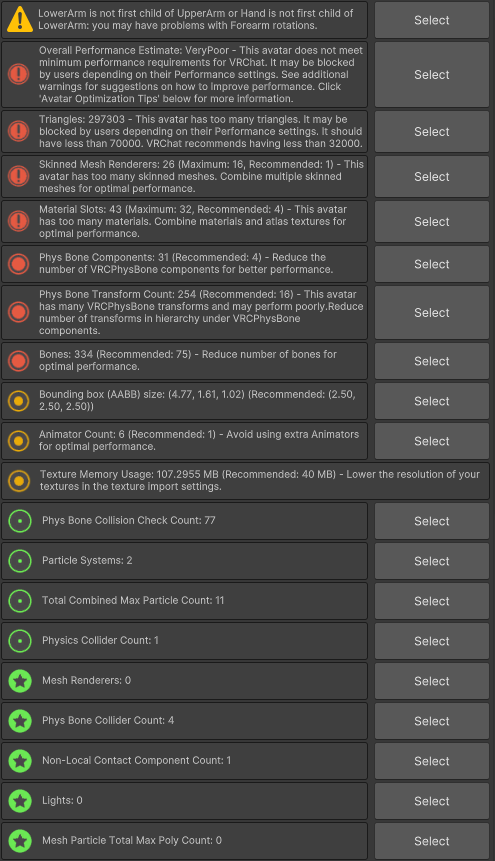Click the red circle icon for Bones: 334
This screenshot has height=861, width=495.
(19, 361)
